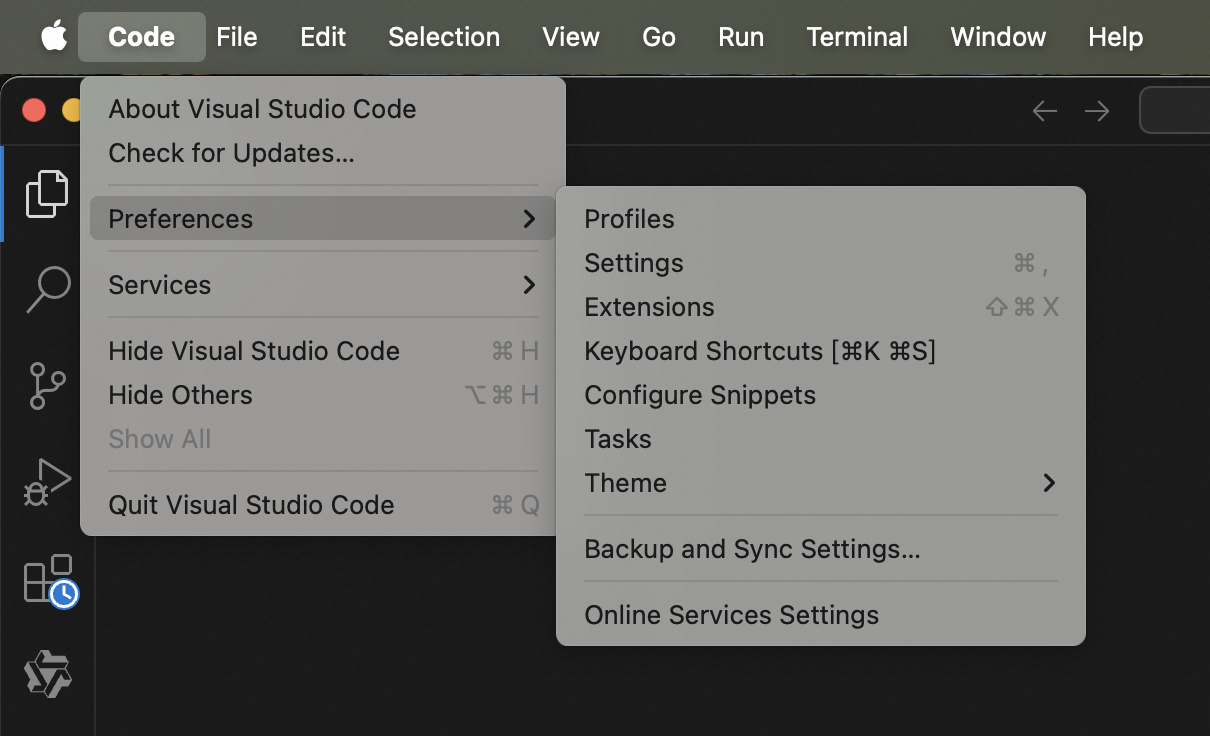Open the Edit menu

[x=323, y=37]
